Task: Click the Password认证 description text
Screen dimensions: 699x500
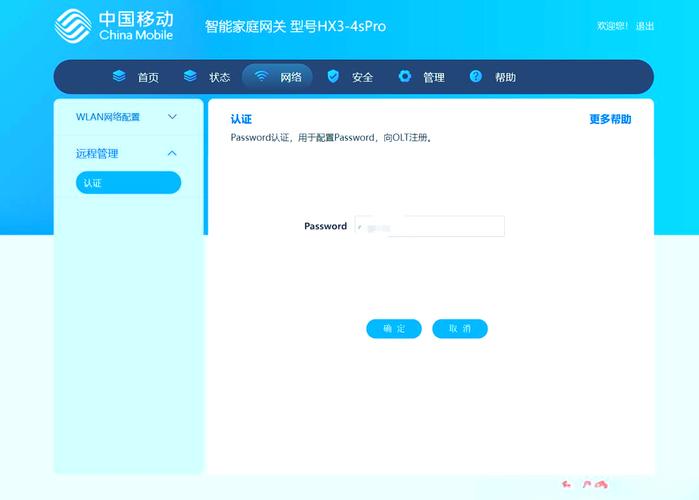Action: 331,138
